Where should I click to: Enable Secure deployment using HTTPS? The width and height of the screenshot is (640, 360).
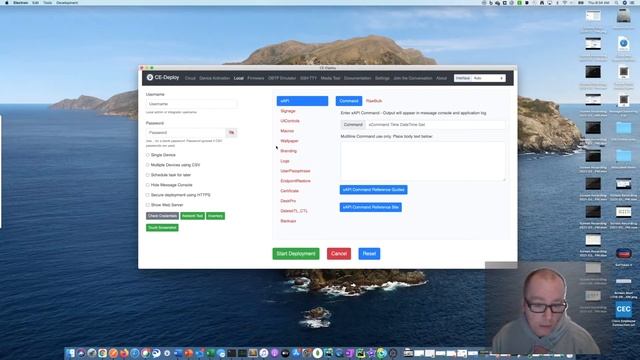coord(148,195)
